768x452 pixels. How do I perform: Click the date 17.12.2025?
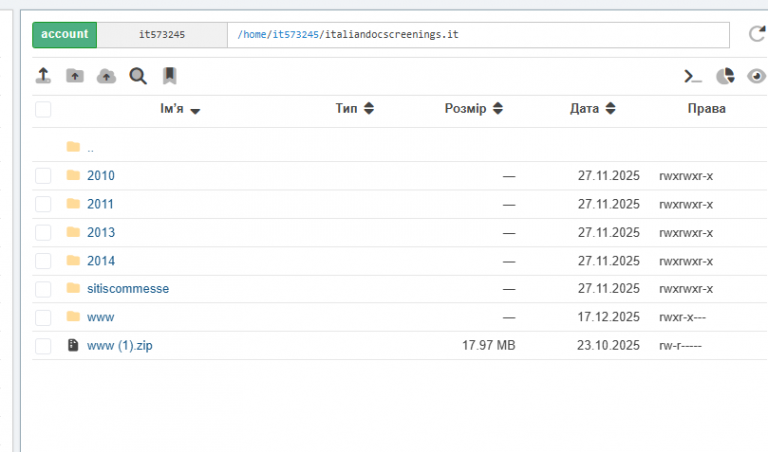pyautogui.click(x=608, y=317)
